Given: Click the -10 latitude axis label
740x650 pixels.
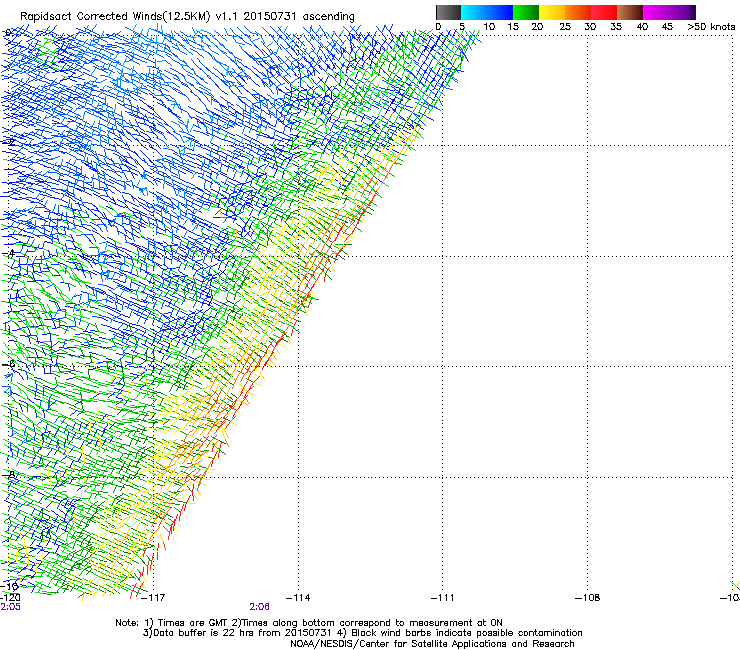Looking at the screenshot, I should coord(9,586).
